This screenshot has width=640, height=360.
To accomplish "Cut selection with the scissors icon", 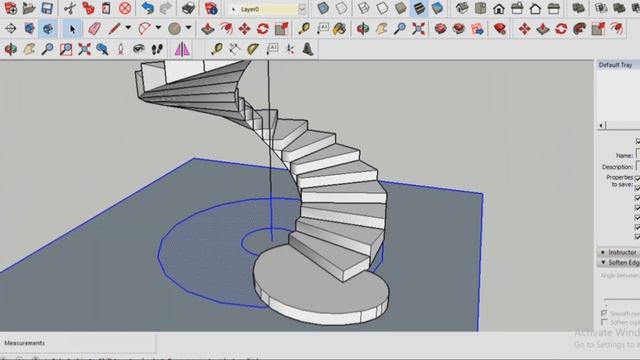I will 70,8.
